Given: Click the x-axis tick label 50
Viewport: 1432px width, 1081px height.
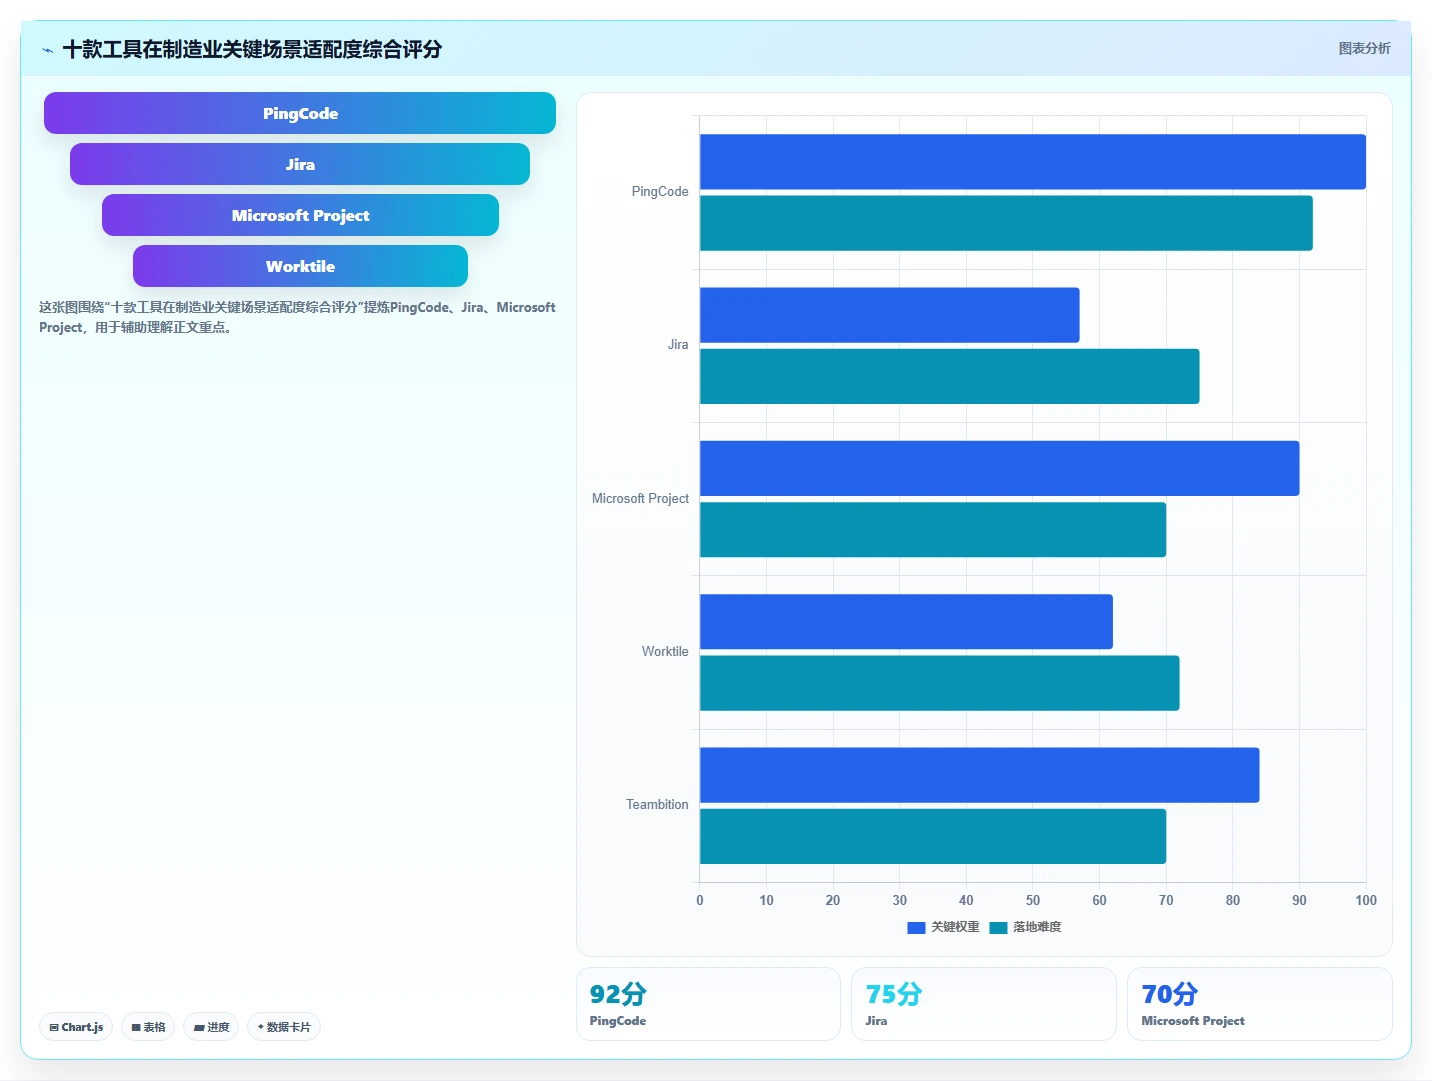Looking at the screenshot, I should click(x=1033, y=900).
